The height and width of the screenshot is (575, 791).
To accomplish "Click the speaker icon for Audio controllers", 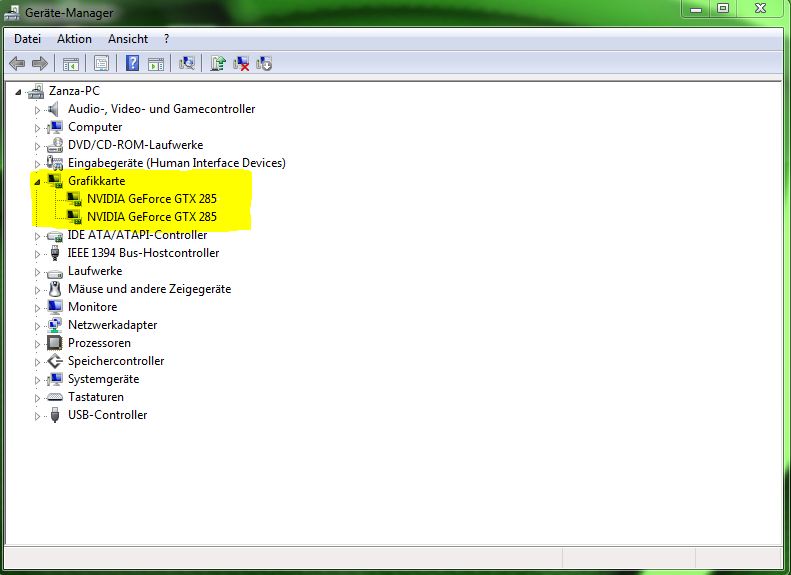I will [x=53, y=109].
